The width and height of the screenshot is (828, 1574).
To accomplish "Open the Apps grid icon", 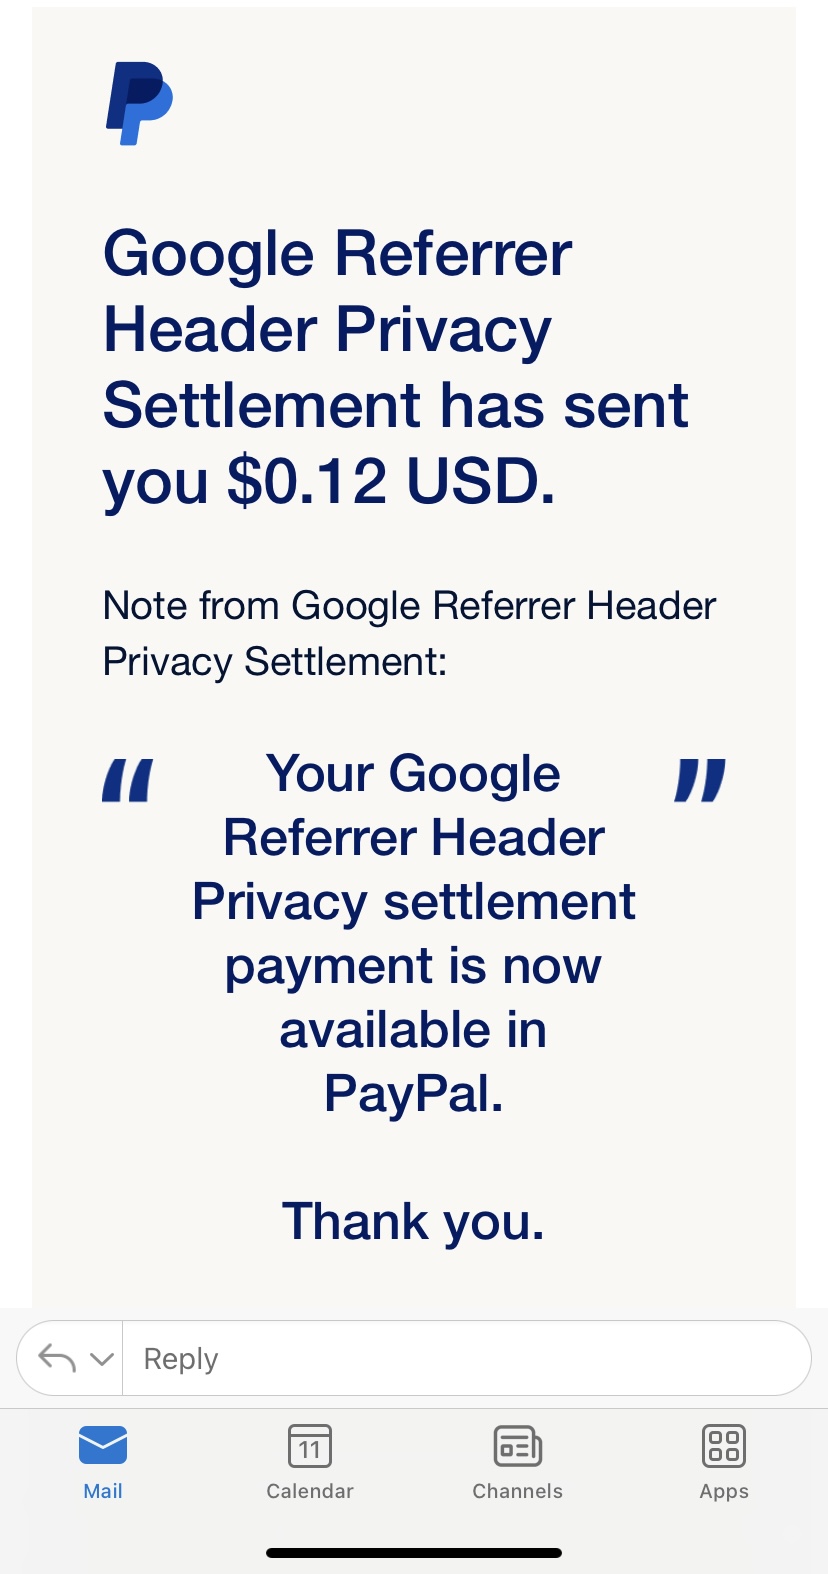I will coord(724,1446).
